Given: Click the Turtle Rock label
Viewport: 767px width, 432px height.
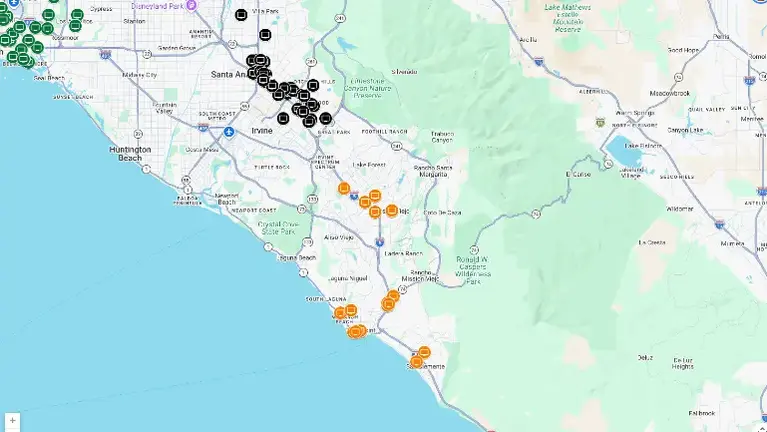Looking at the screenshot, I should [272, 167].
